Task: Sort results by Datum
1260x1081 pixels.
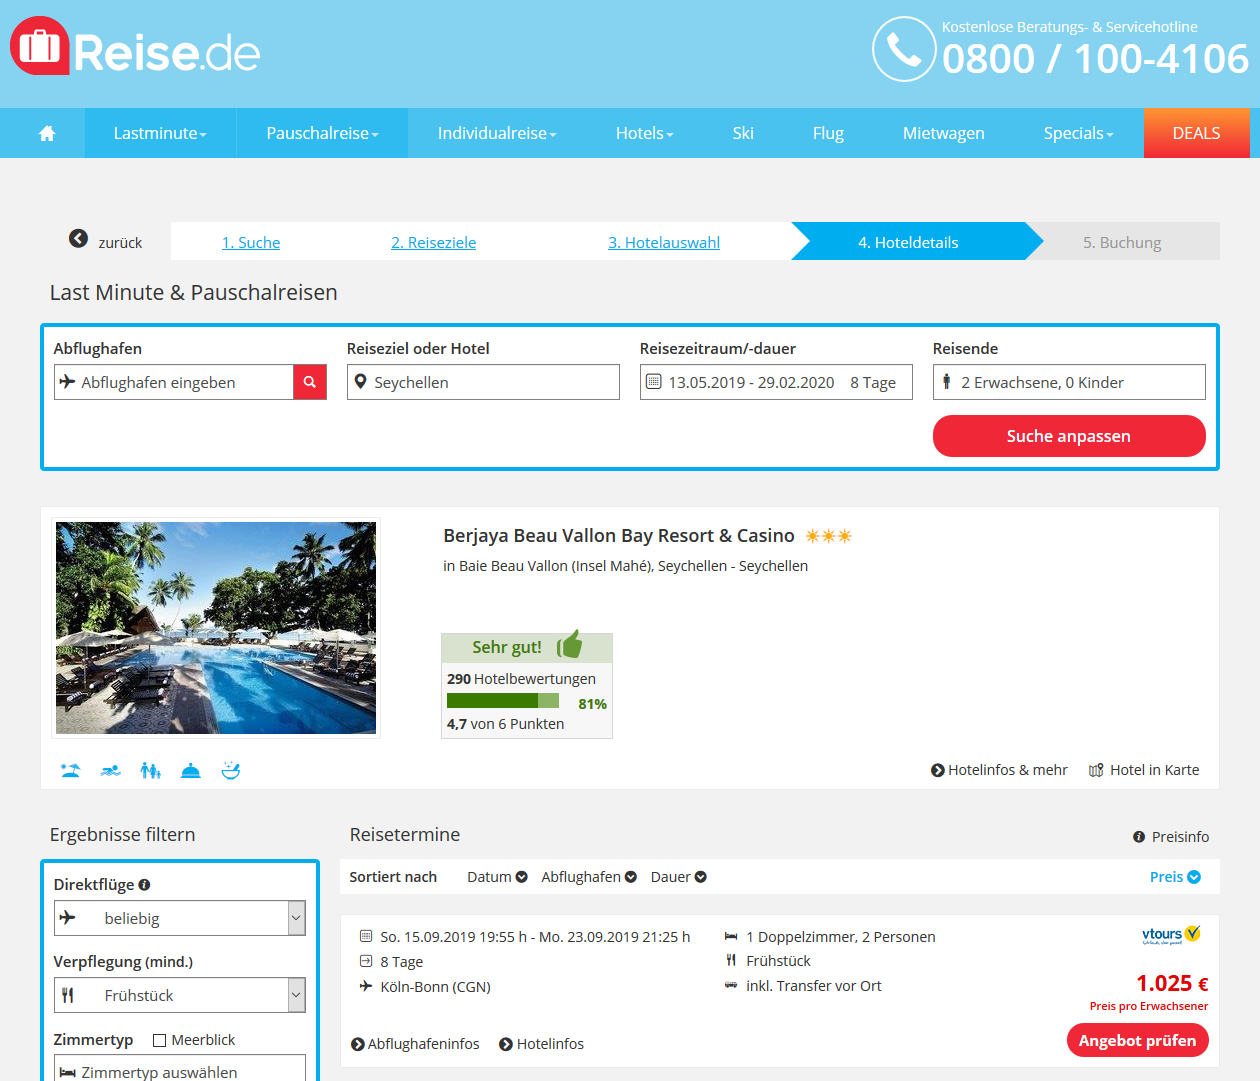Action: [x=497, y=877]
